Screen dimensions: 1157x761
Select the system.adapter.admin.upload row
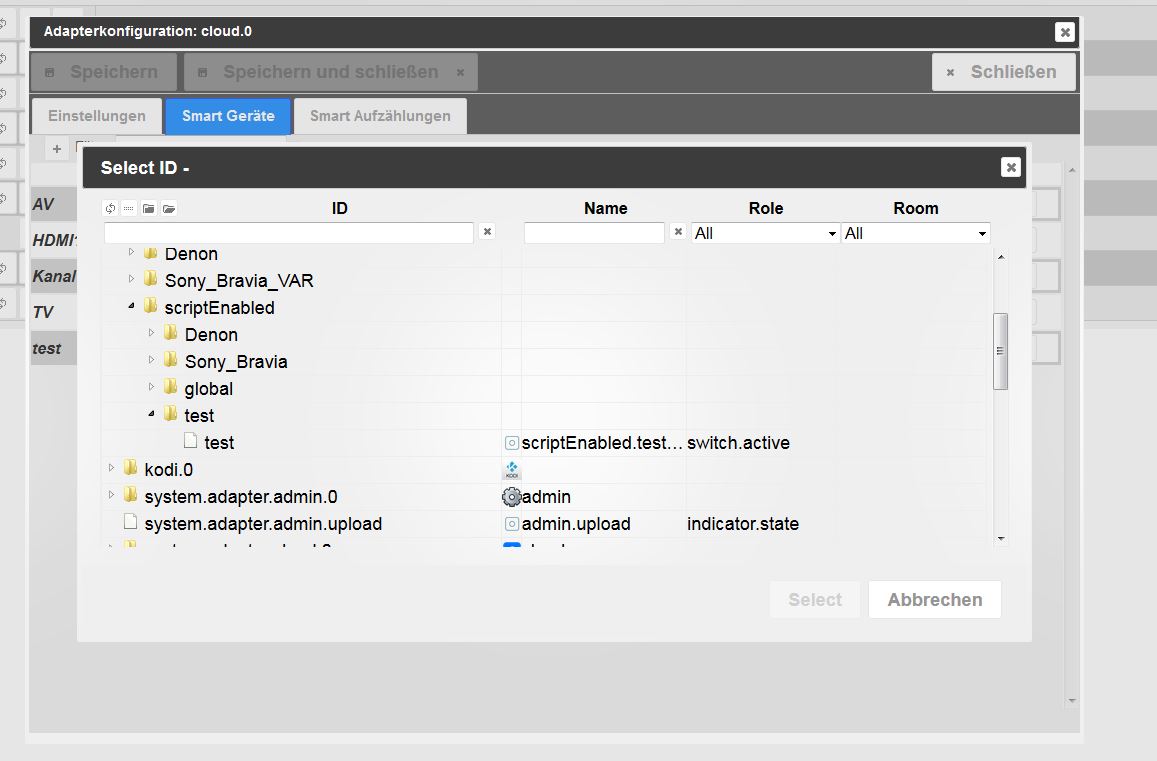(545, 524)
